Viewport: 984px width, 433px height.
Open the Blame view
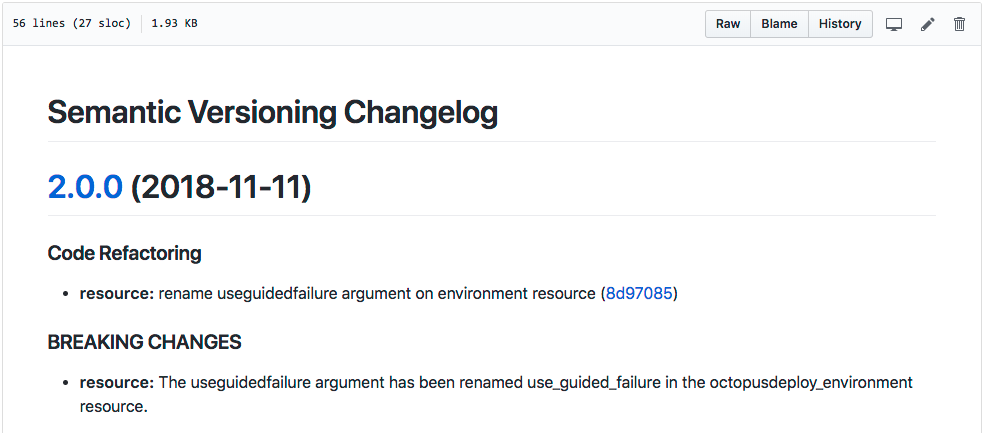pyautogui.click(x=779, y=24)
